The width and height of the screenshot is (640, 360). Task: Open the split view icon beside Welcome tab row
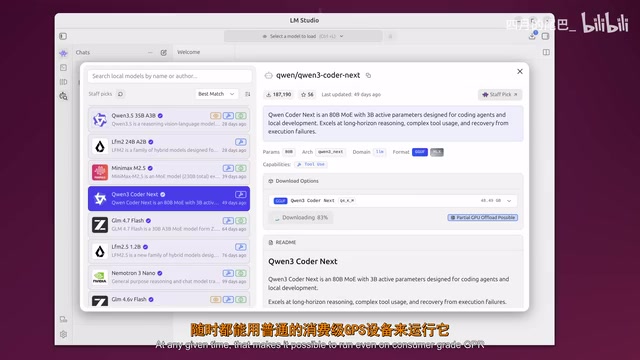546,52
